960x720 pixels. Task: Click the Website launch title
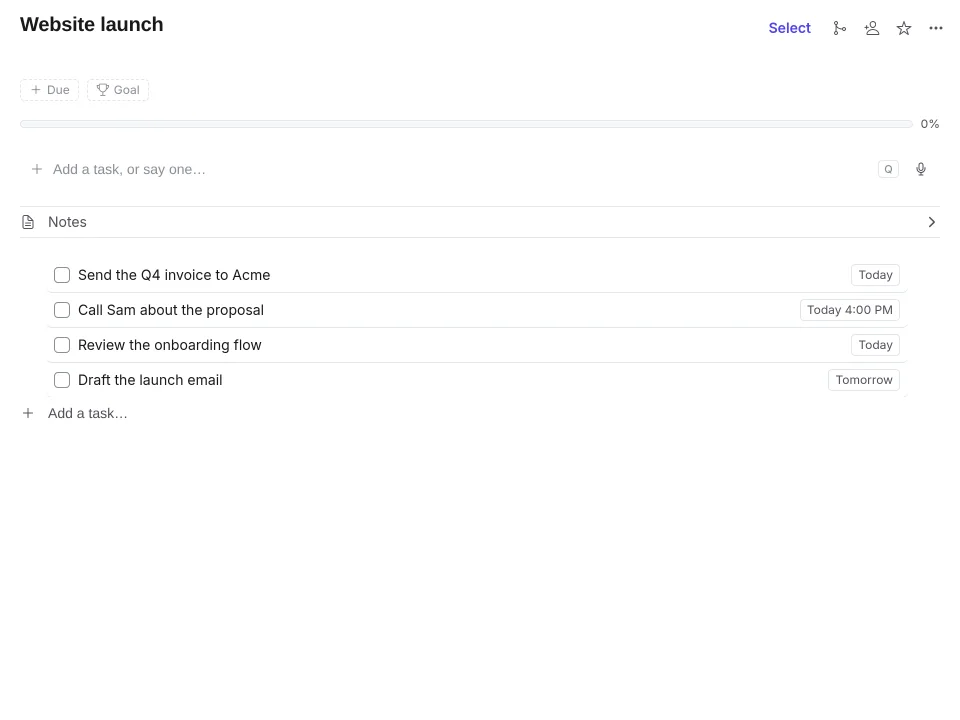coord(92,24)
